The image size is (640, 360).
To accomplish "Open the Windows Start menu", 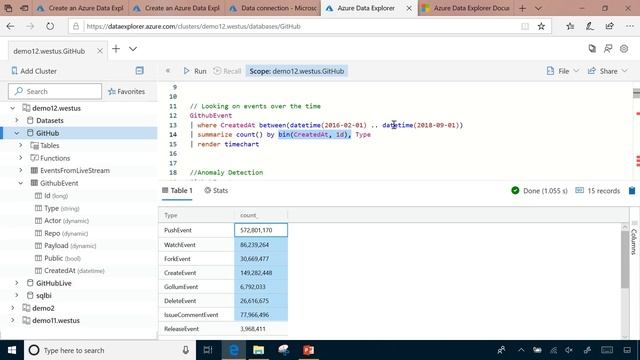I will coord(12,350).
